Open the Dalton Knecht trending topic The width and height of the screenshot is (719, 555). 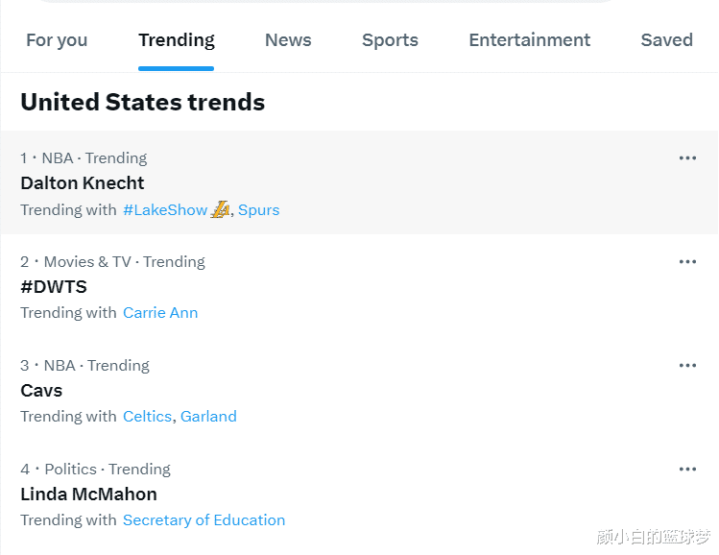[x=83, y=183]
